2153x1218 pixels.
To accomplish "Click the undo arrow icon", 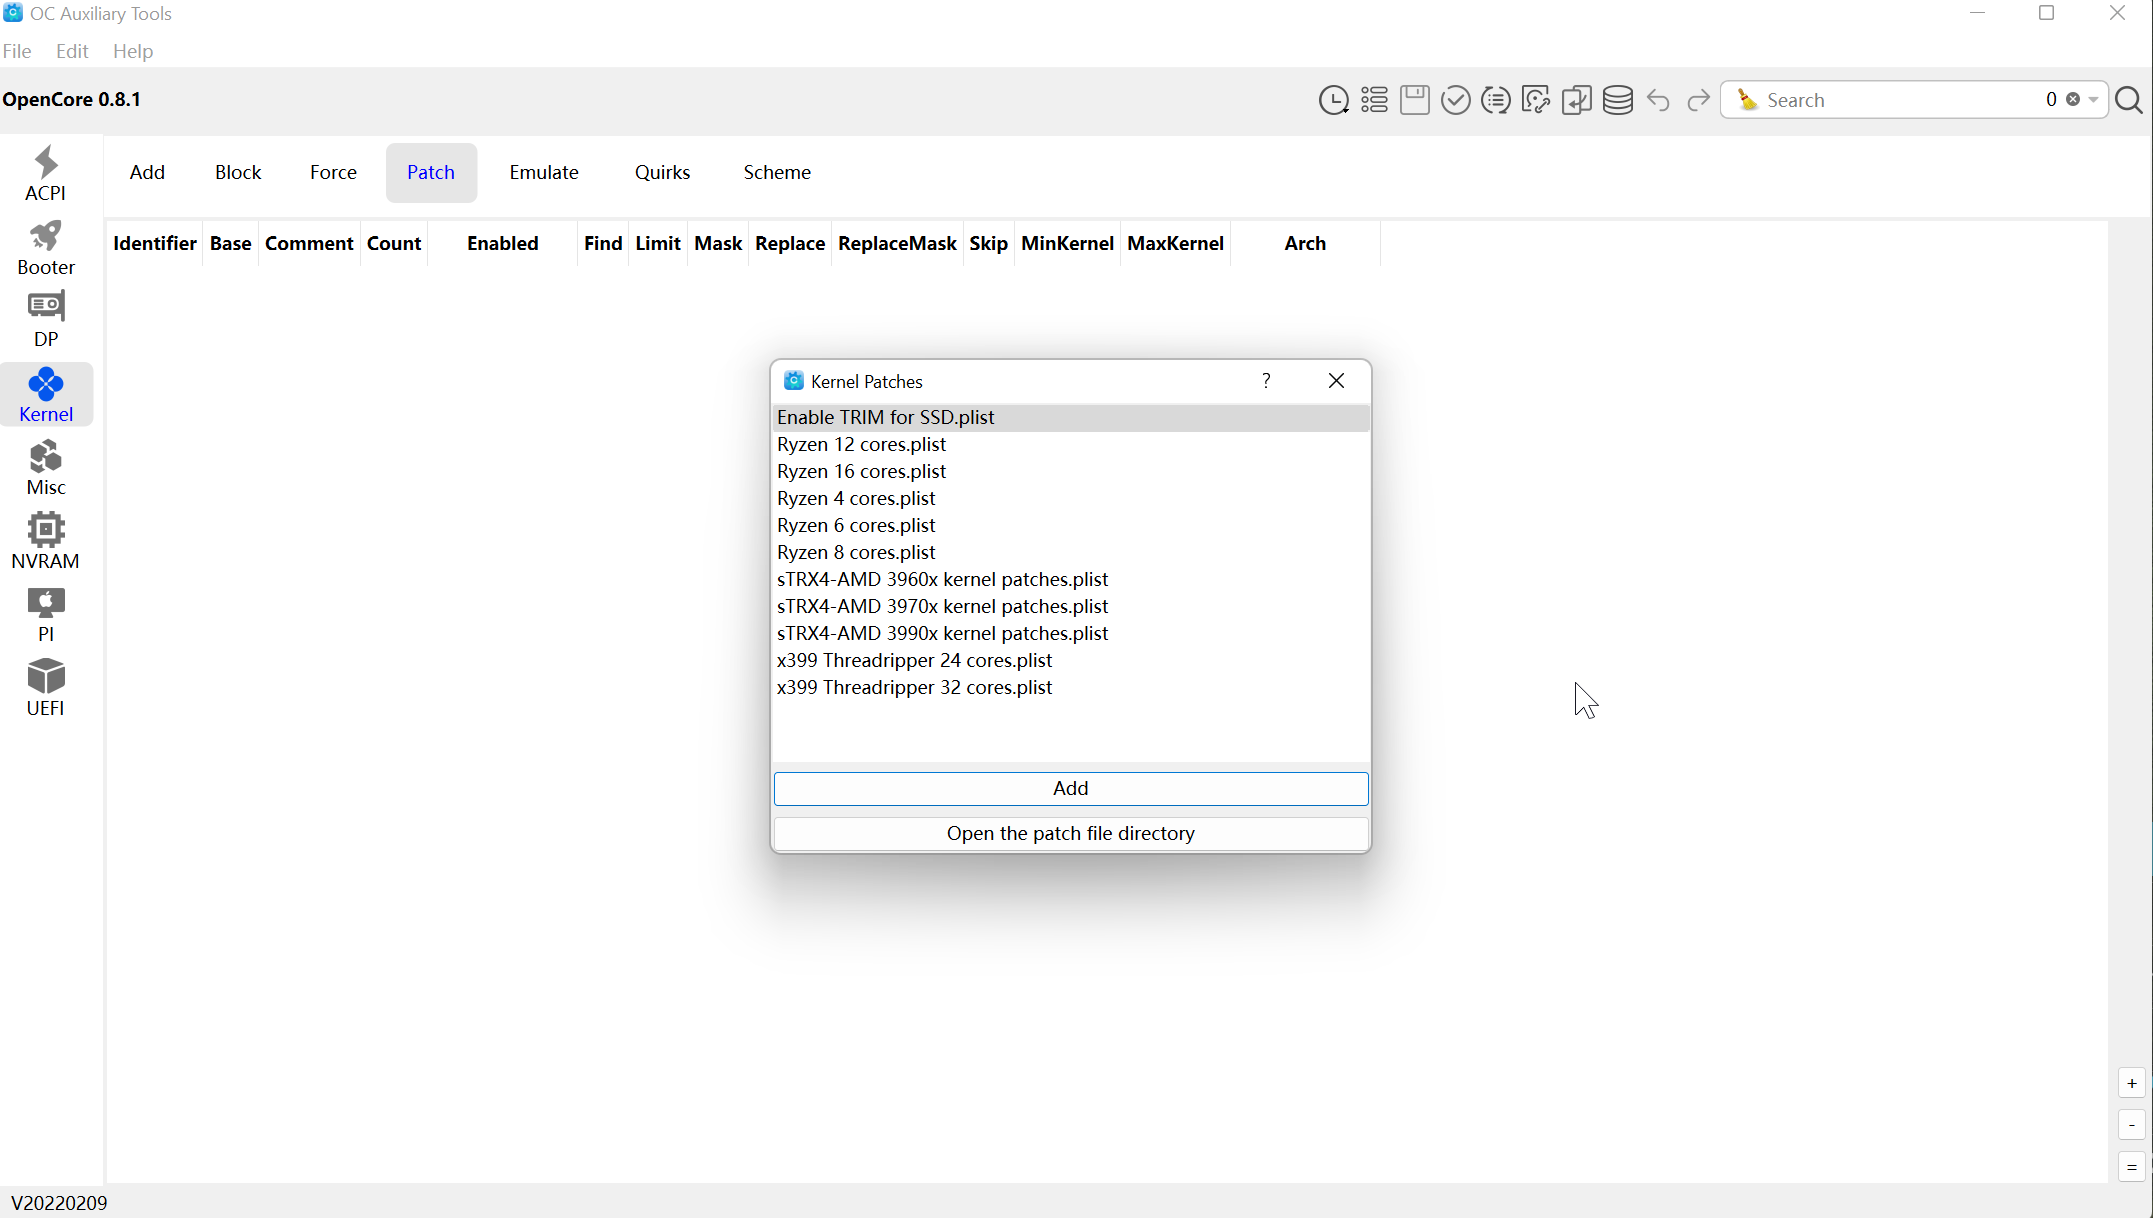I will point(1658,100).
